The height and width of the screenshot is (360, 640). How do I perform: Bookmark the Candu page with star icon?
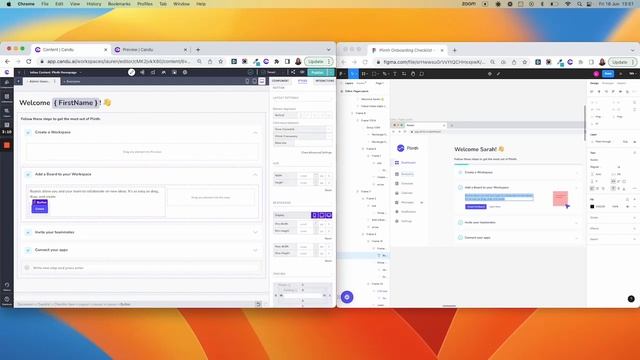pyautogui.click(x=220, y=62)
